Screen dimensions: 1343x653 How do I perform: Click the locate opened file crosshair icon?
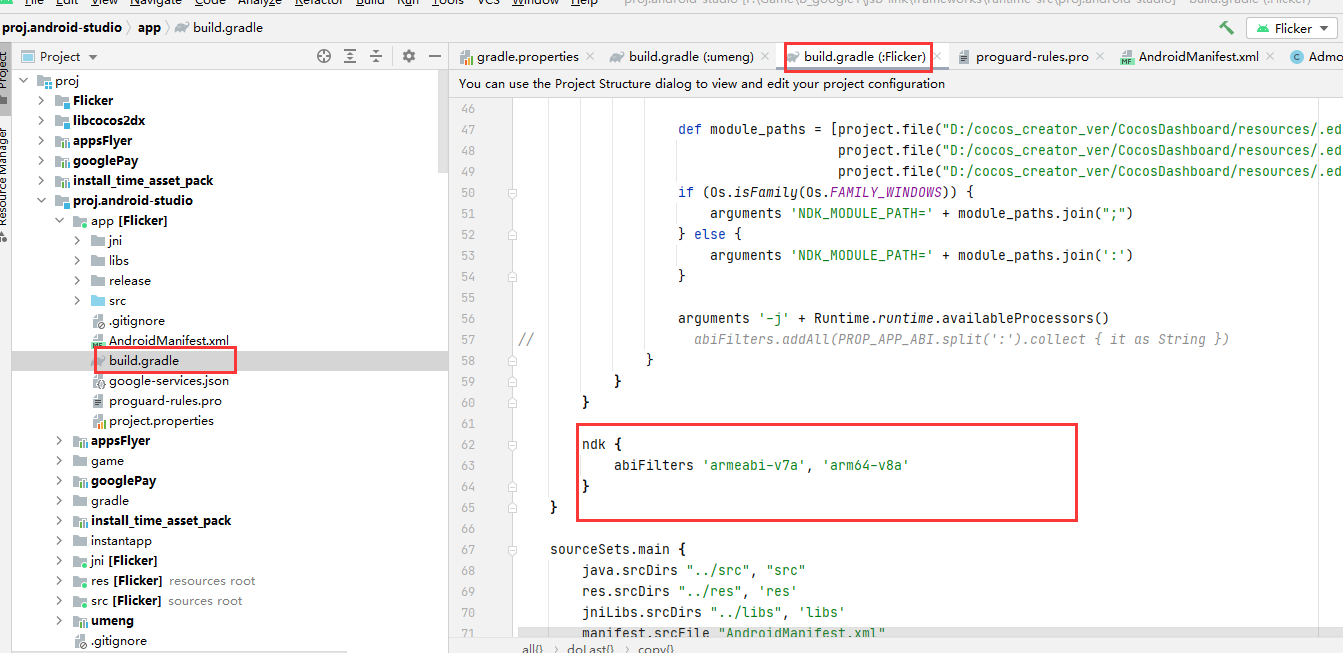324,57
